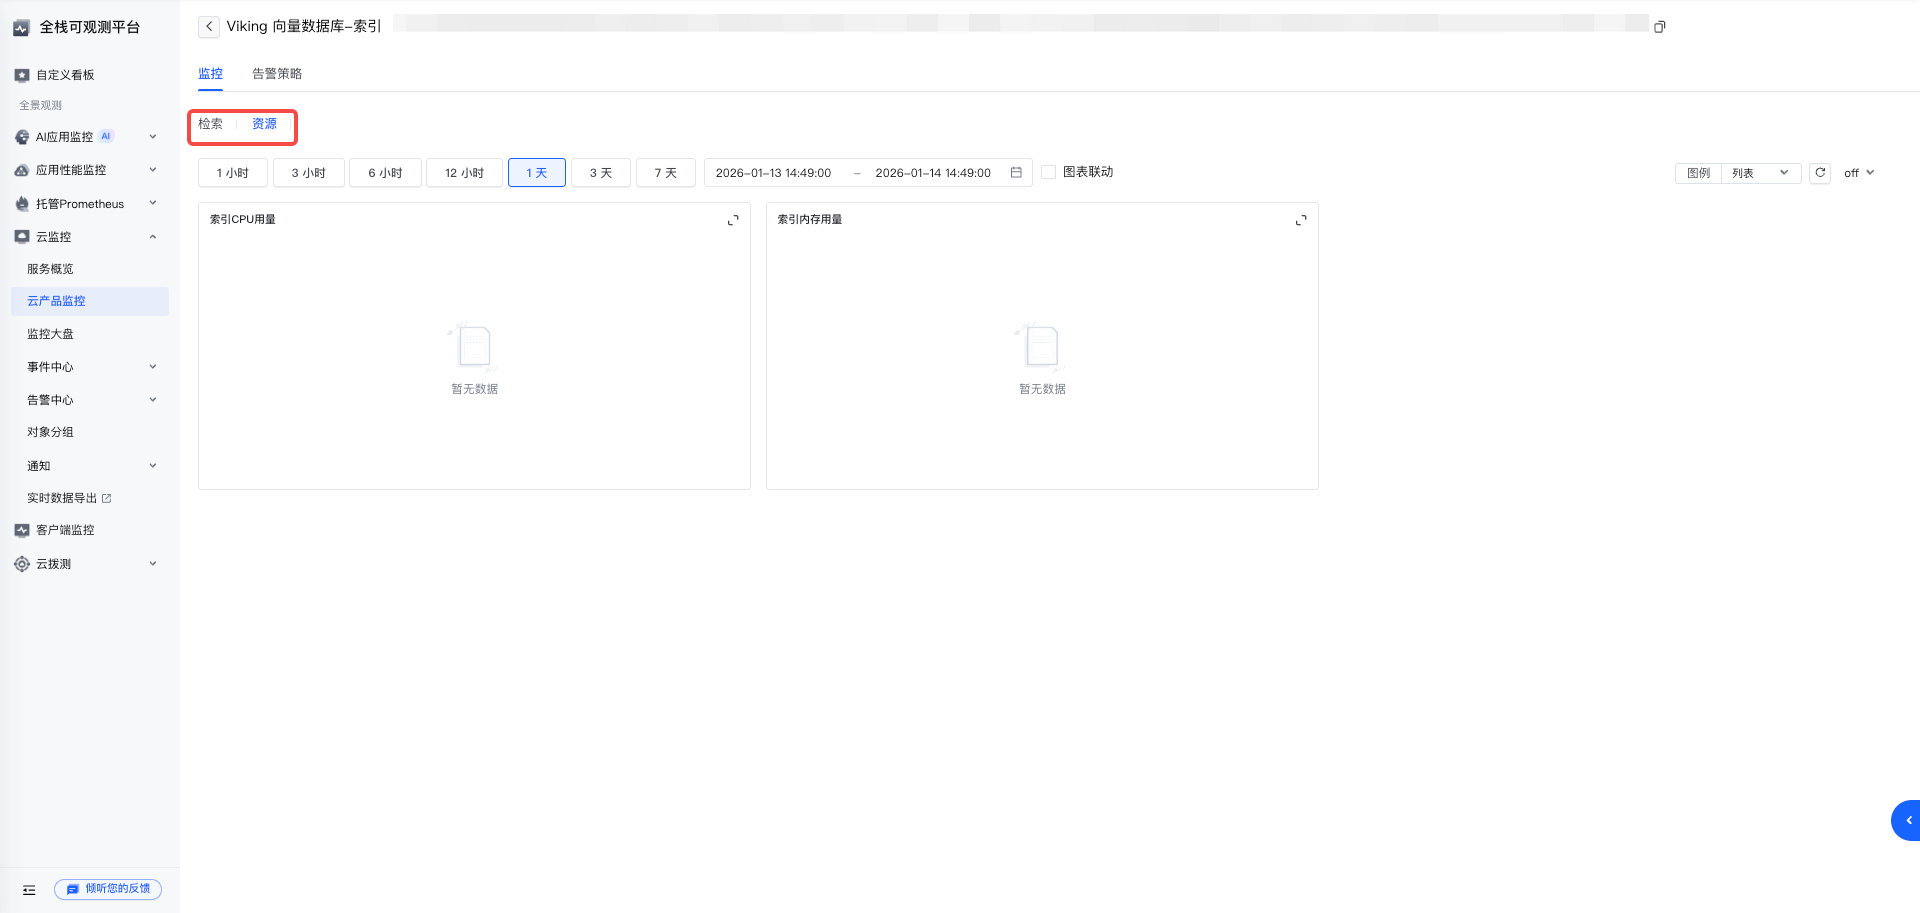Expand the 云拨测 menu chevron
1920x913 pixels.
[x=153, y=564]
